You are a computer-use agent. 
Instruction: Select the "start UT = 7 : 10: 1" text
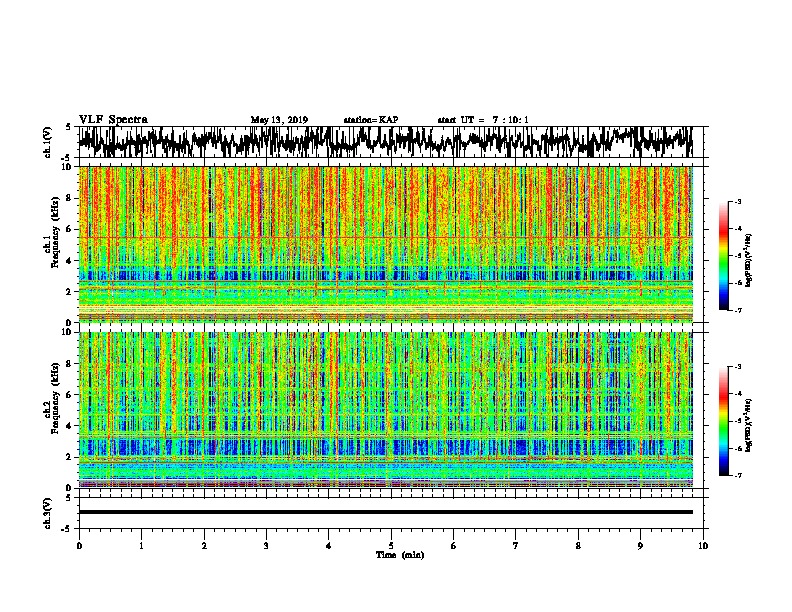[x=483, y=120]
